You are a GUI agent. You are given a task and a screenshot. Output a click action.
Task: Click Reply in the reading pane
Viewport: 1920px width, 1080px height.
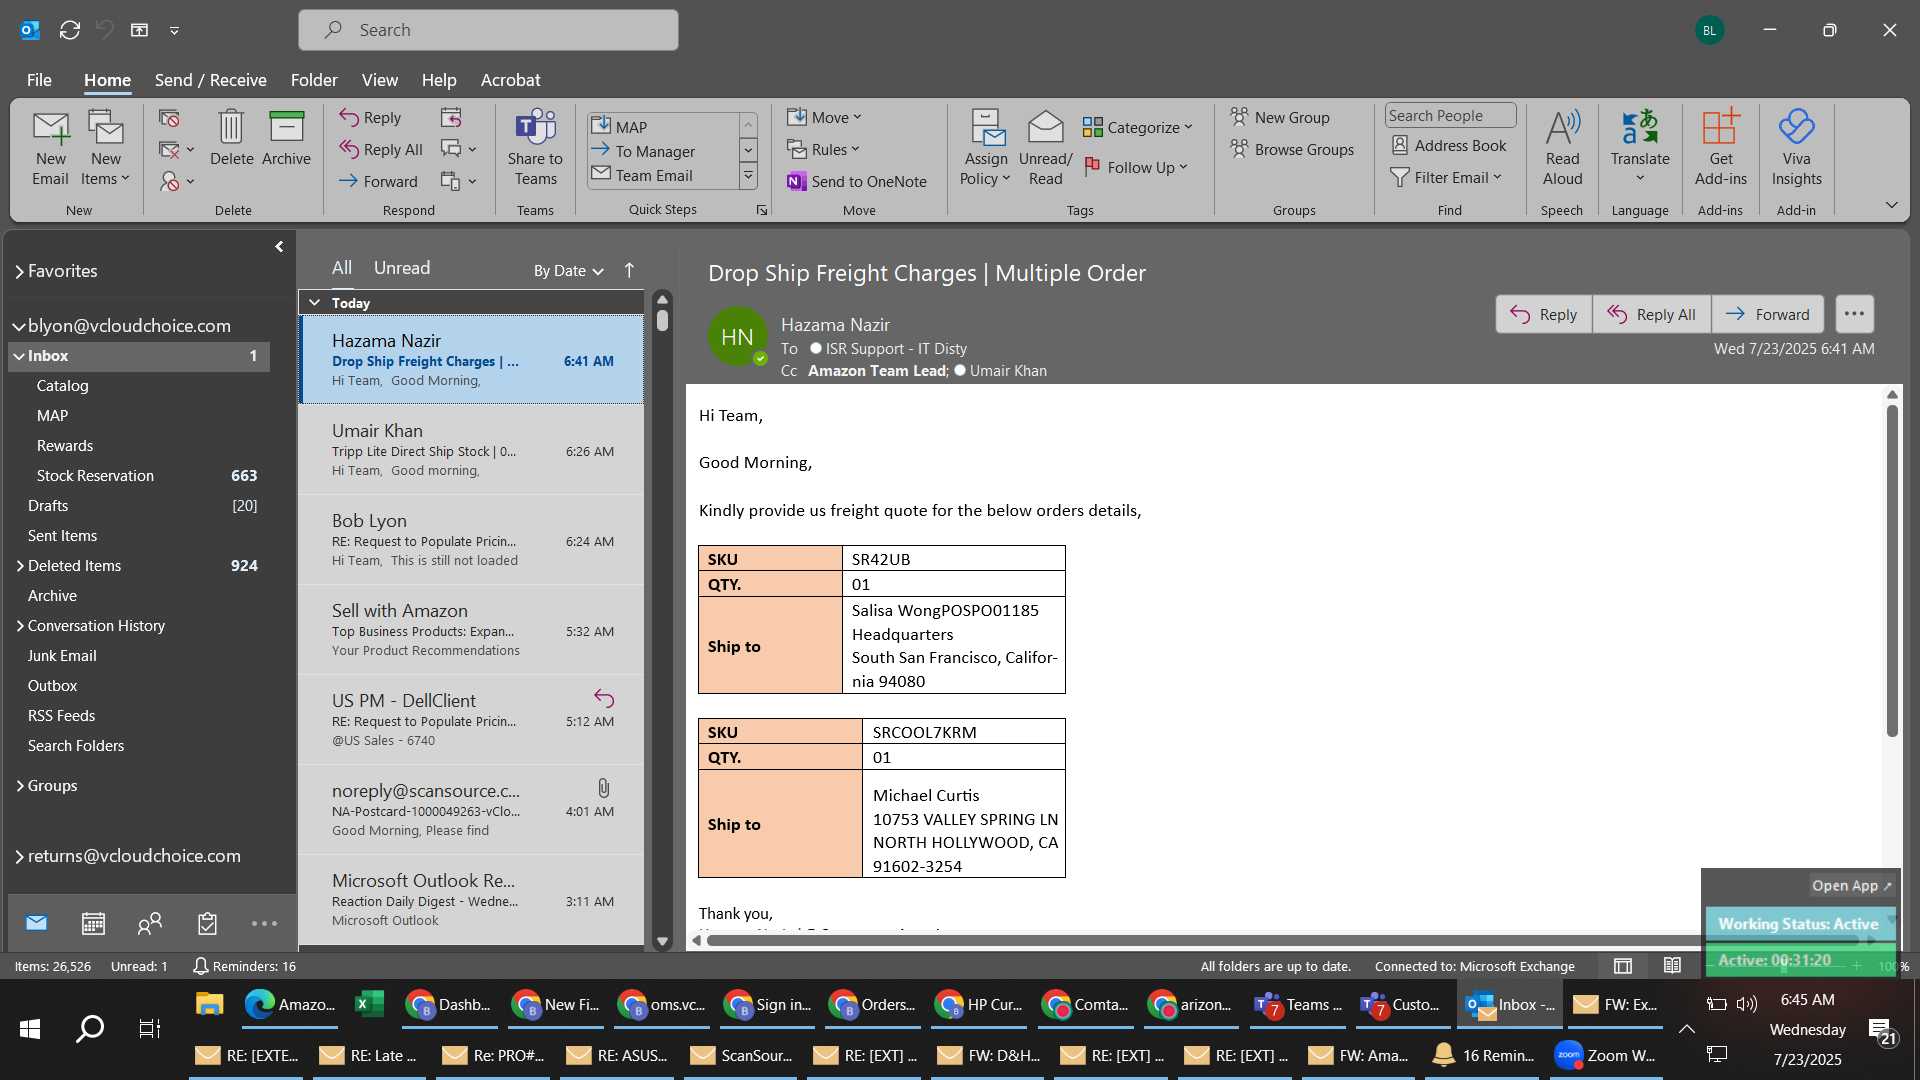(x=1543, y=314)
